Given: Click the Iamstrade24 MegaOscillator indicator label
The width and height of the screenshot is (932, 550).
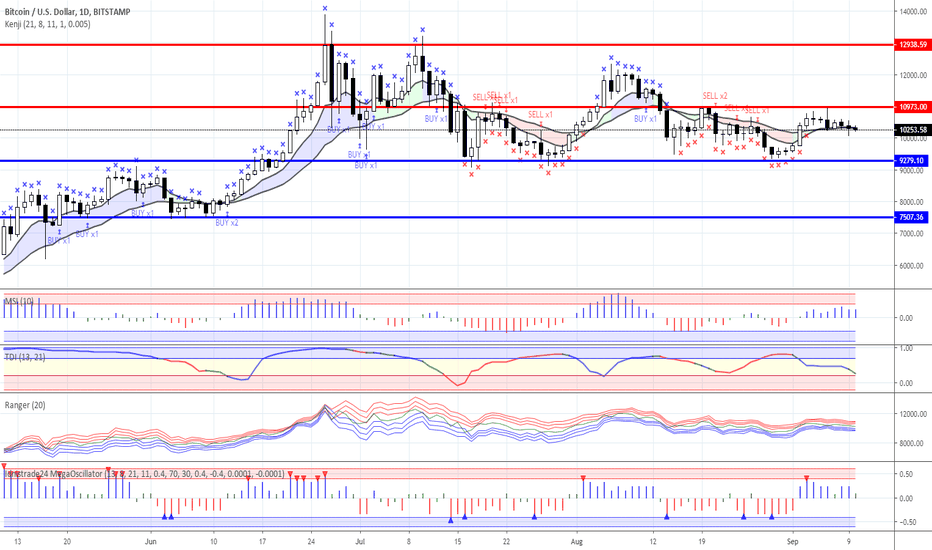Looking at the screenshot, I should (144, 474).
